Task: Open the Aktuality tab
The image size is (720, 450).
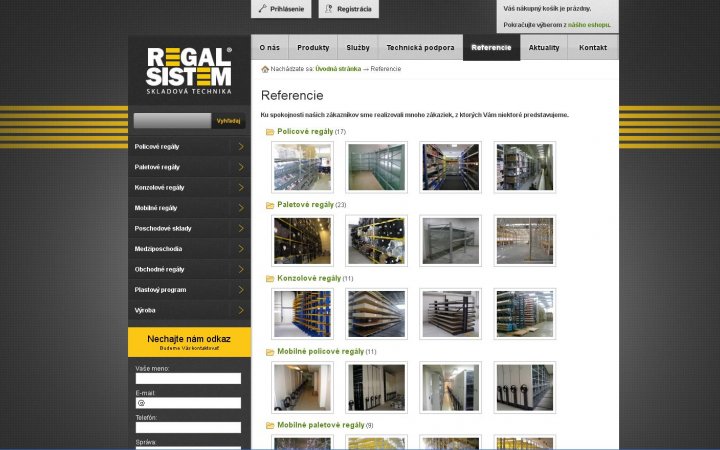Action: (x=544, y=47)
